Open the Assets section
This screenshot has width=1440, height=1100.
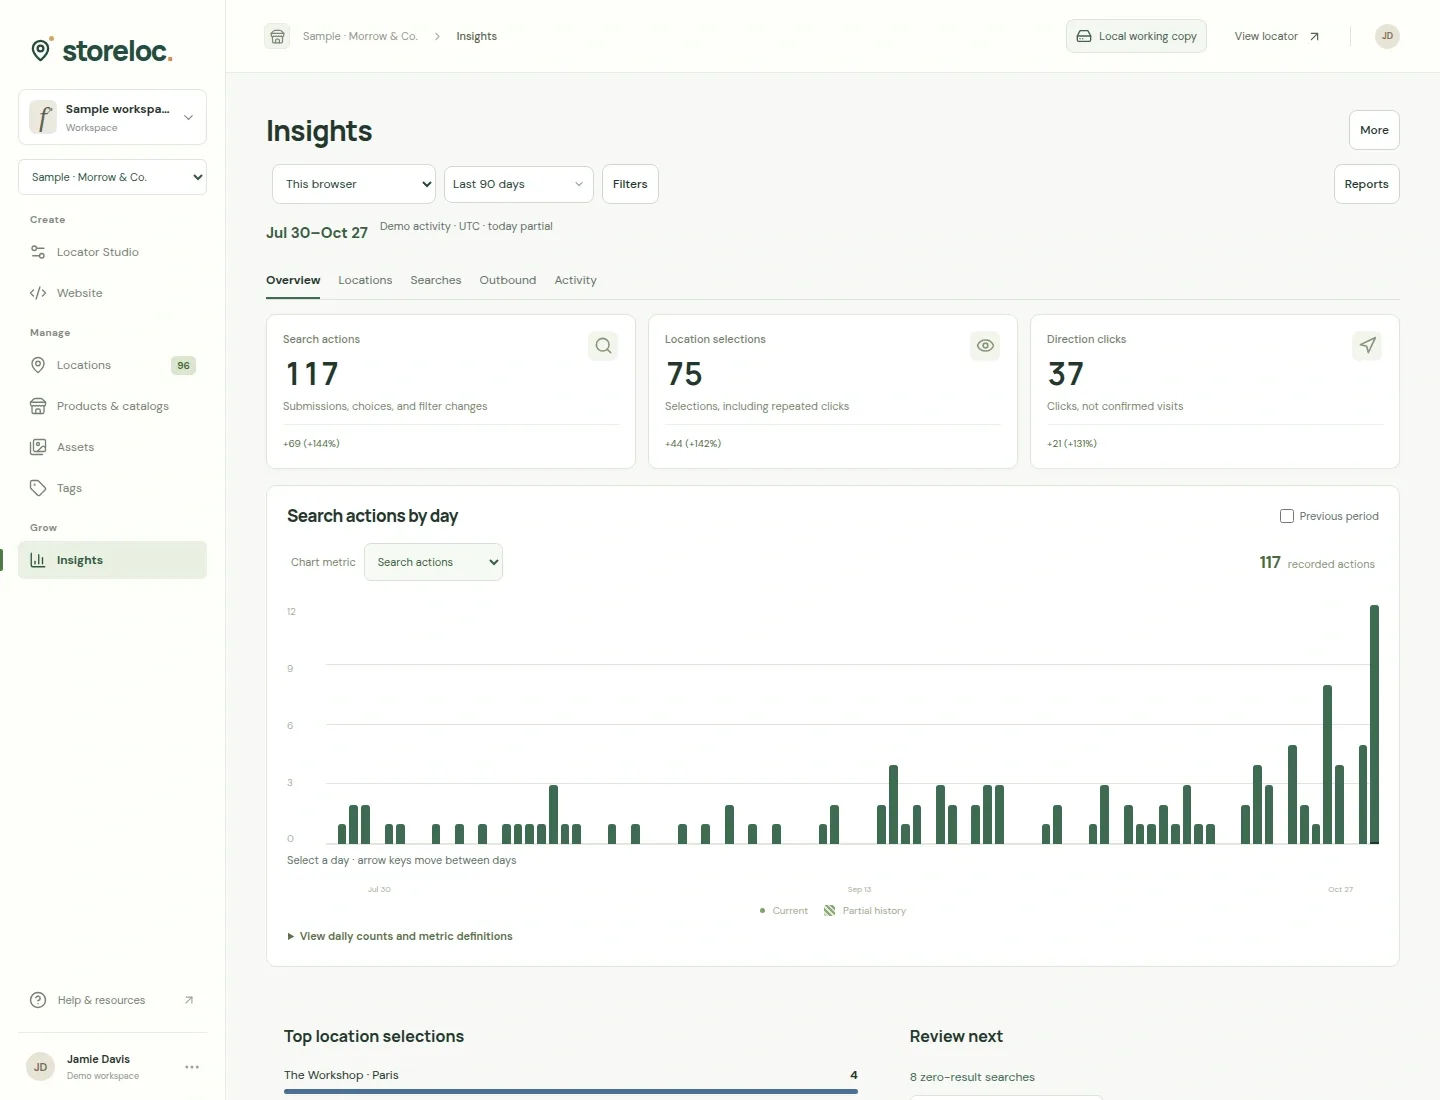112,447
